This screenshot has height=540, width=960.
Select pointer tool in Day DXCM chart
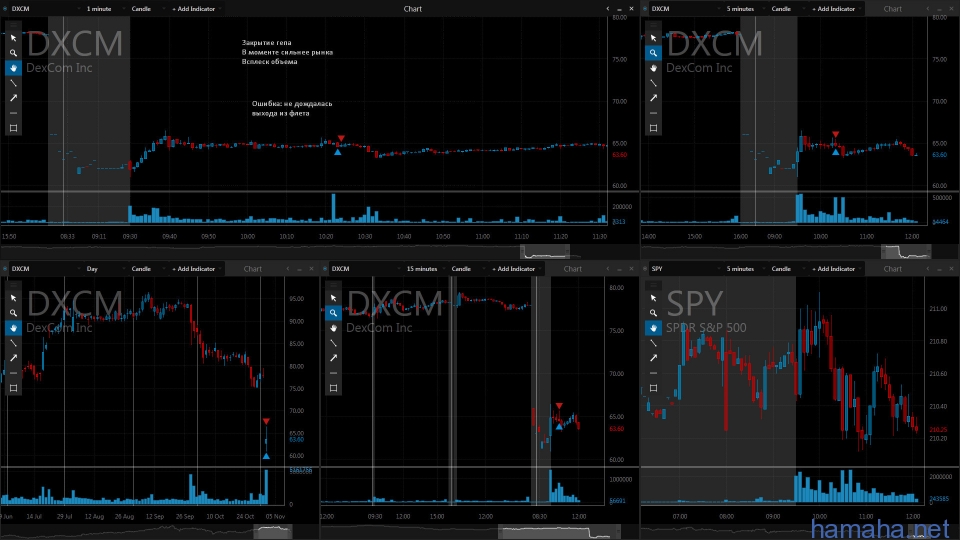(13, 298)
